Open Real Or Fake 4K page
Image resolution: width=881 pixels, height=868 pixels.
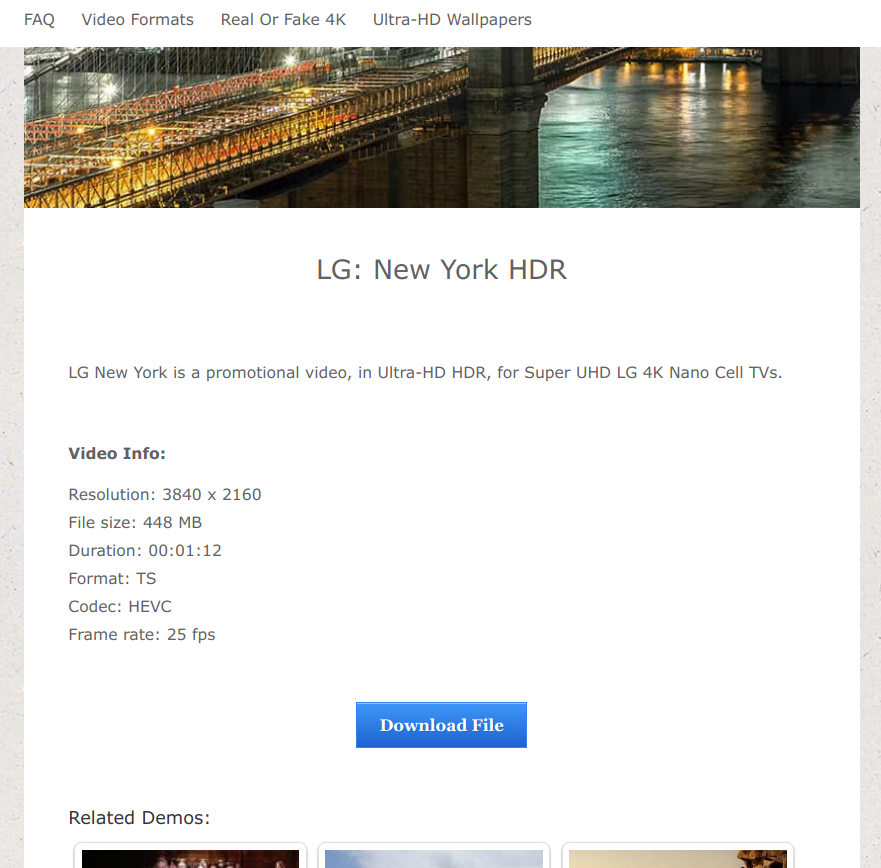tap(283, 20)
